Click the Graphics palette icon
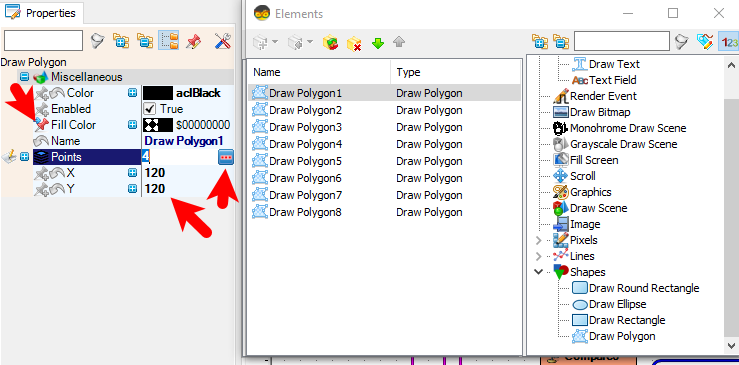The image size is (739, 365). click(561, 192)
